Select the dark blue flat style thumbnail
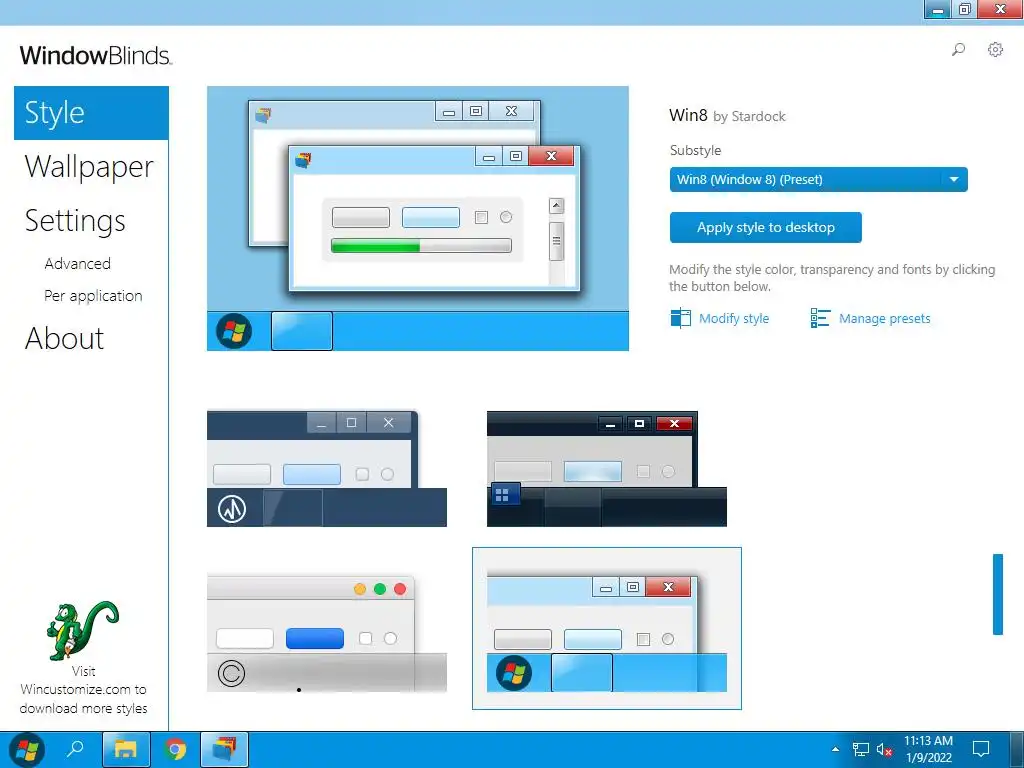 327,468
